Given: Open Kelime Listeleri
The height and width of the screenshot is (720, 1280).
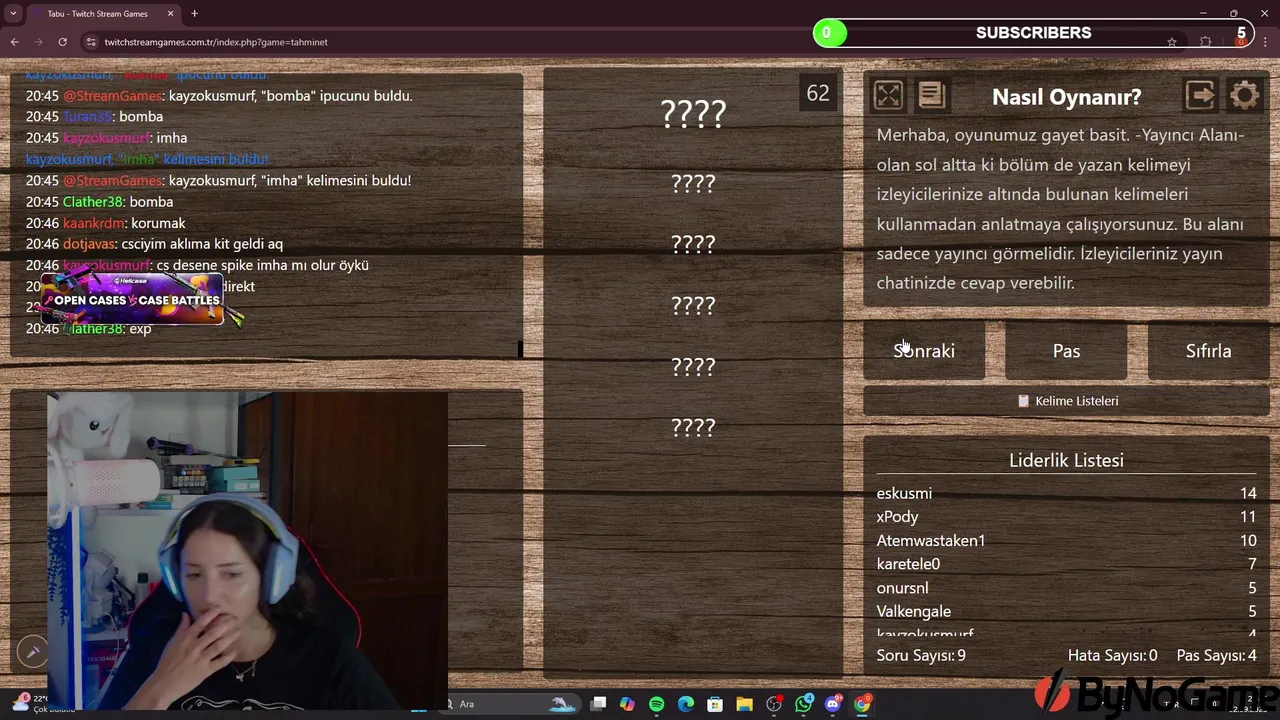Looking at the screenshot, I should tap(1066, 401).
